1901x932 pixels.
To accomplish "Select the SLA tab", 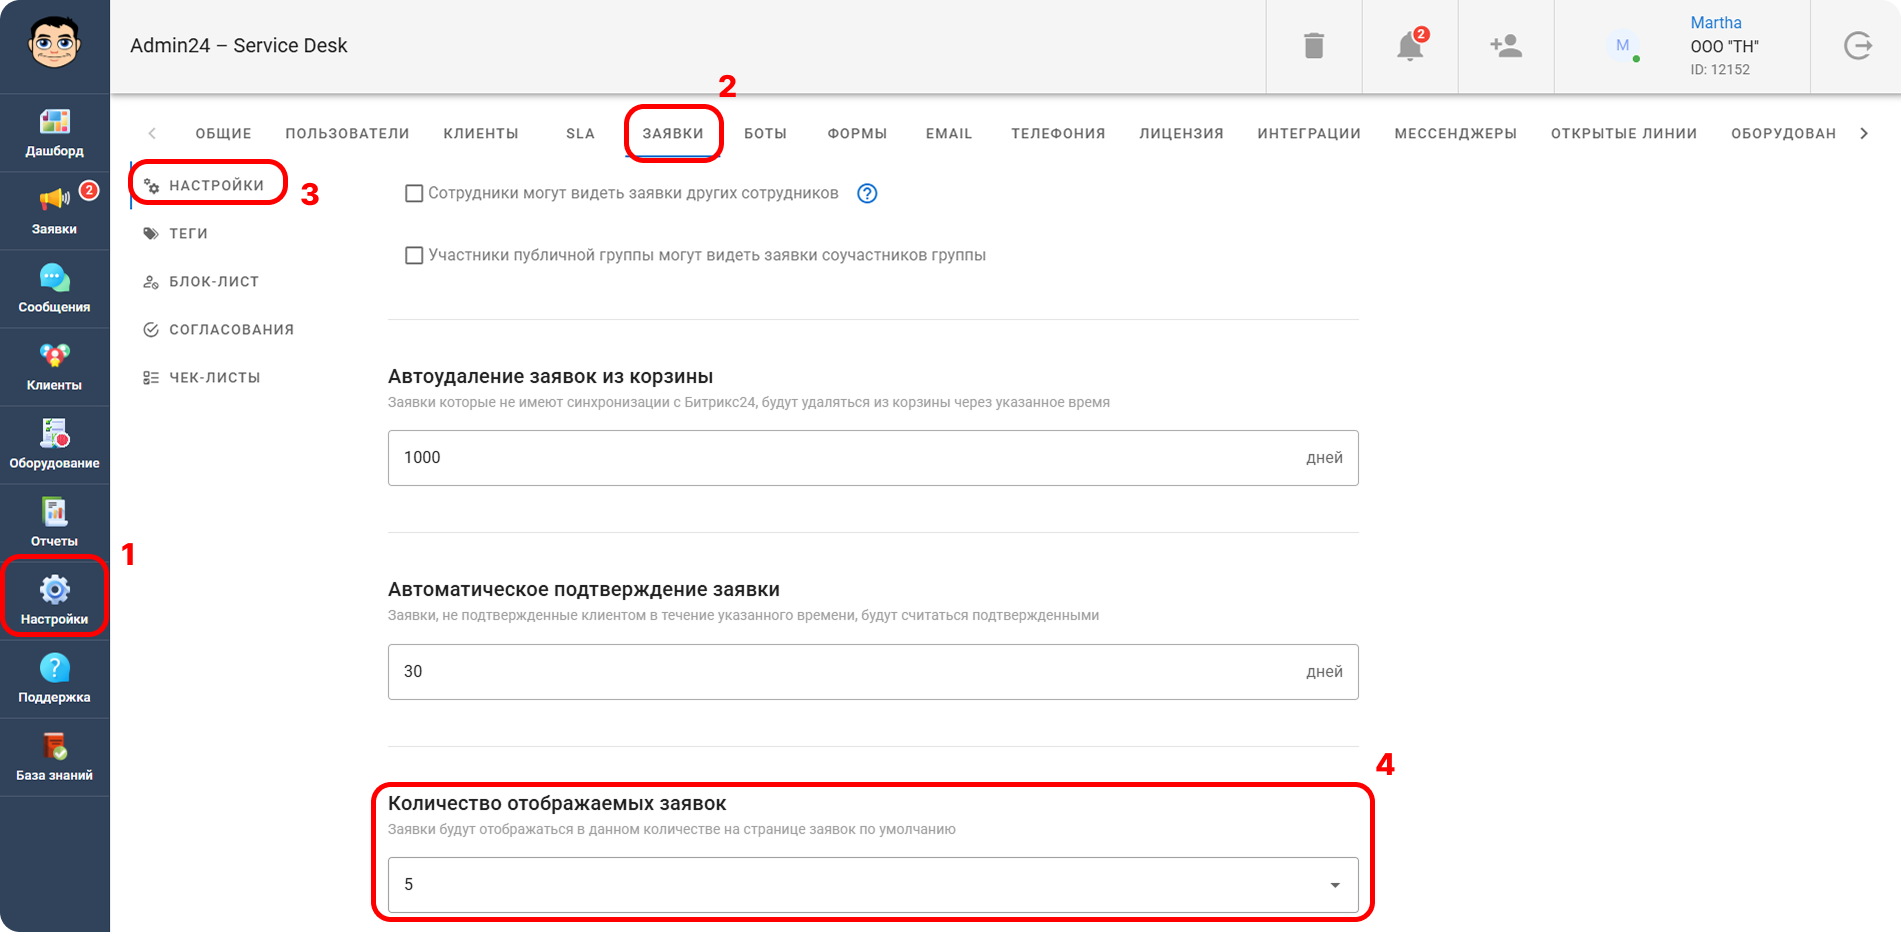I will pos(580,134).
